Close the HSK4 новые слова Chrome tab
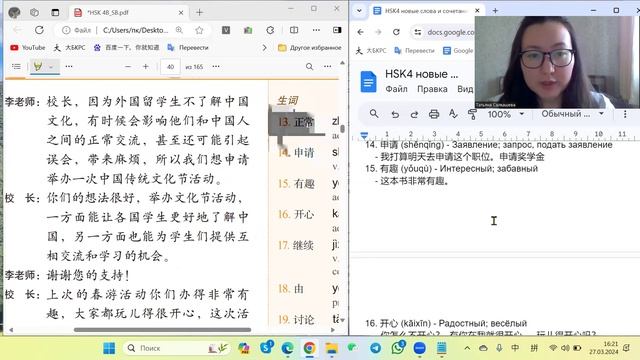Viewport: 640px width, 360px height. 477,11
